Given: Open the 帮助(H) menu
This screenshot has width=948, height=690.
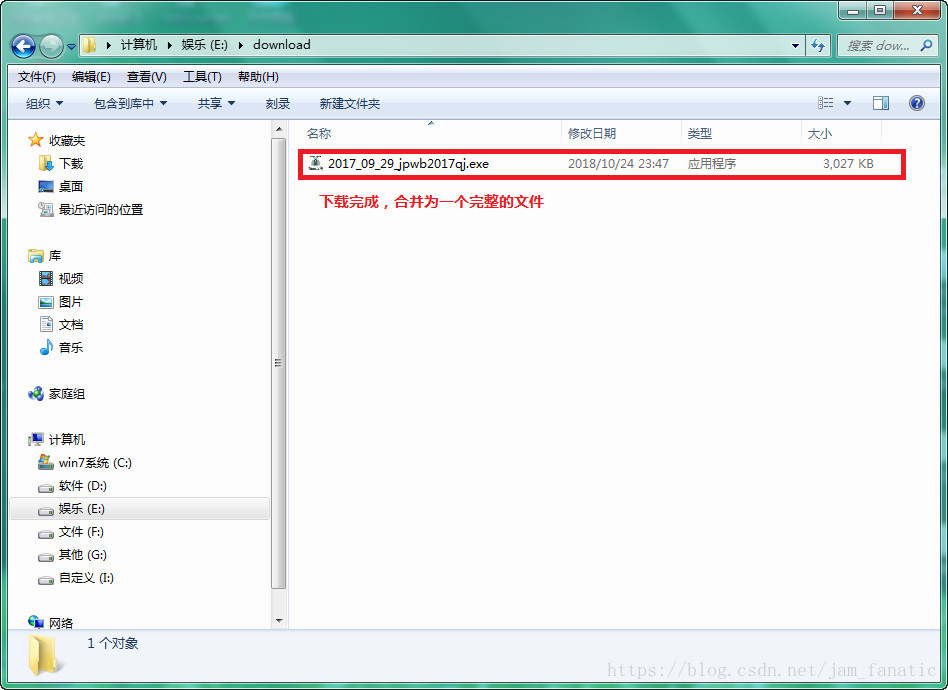Looking at the screenshot, I should click(258, 77).
